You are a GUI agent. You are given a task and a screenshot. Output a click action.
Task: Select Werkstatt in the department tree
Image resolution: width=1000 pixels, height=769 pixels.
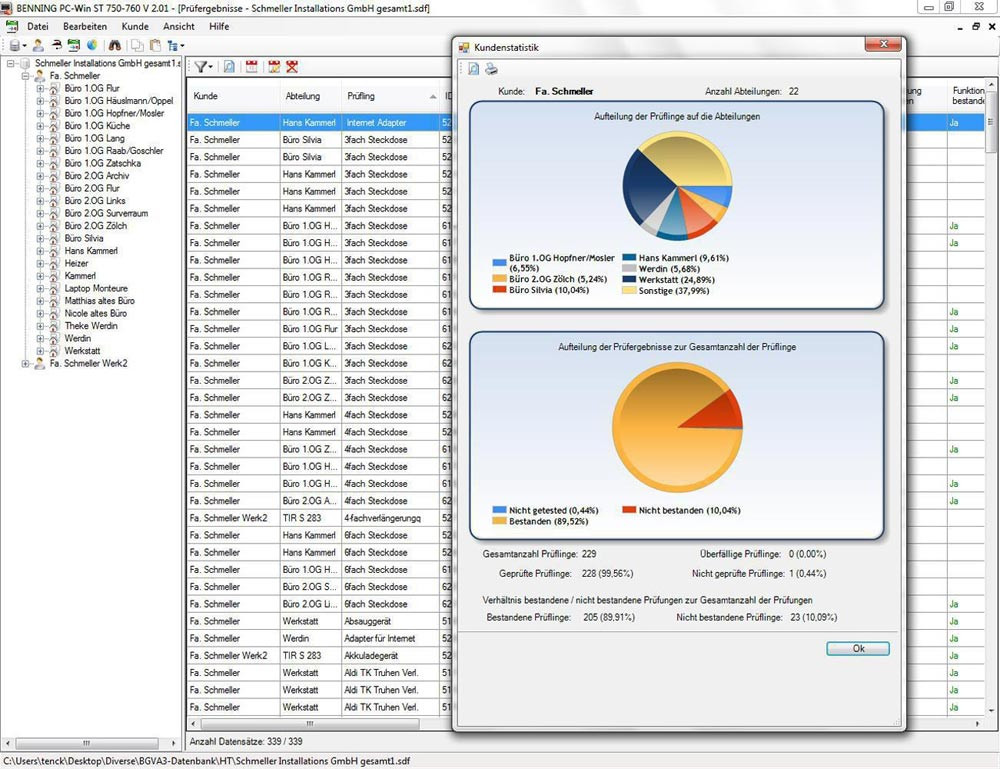(x=83, y=351)
